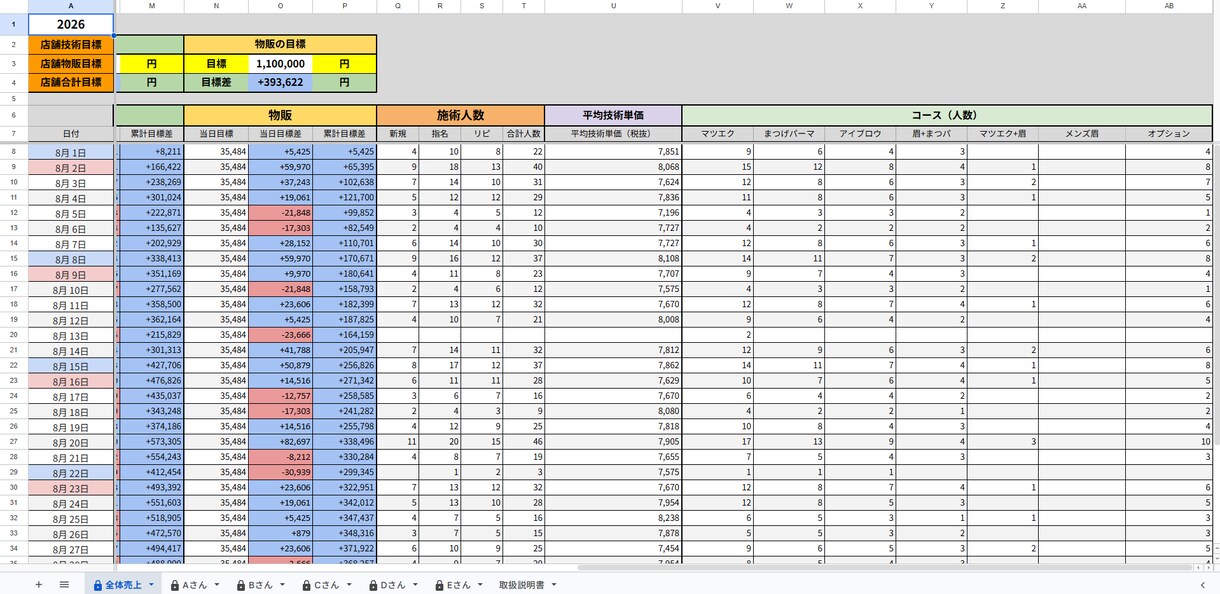This screenshot has height=594, width=1220.
Task: Click the lock icon on Bさん tab
Action: click(x=241, y=585)
